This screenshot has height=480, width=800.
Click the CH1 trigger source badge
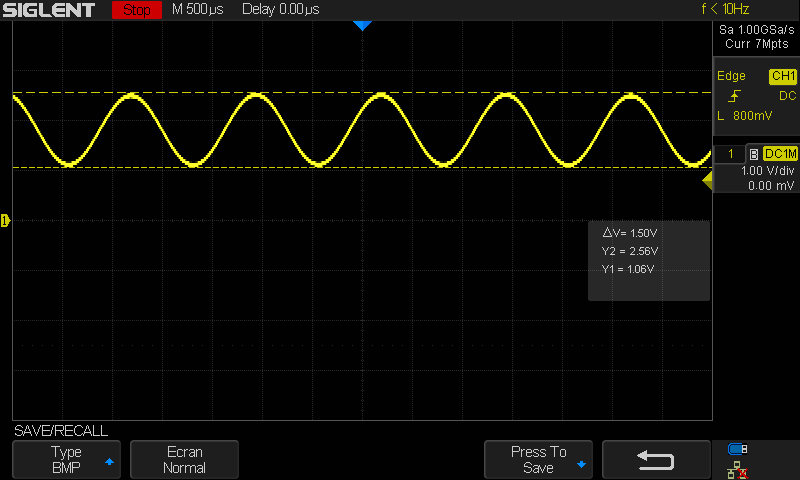pos(783,76)
